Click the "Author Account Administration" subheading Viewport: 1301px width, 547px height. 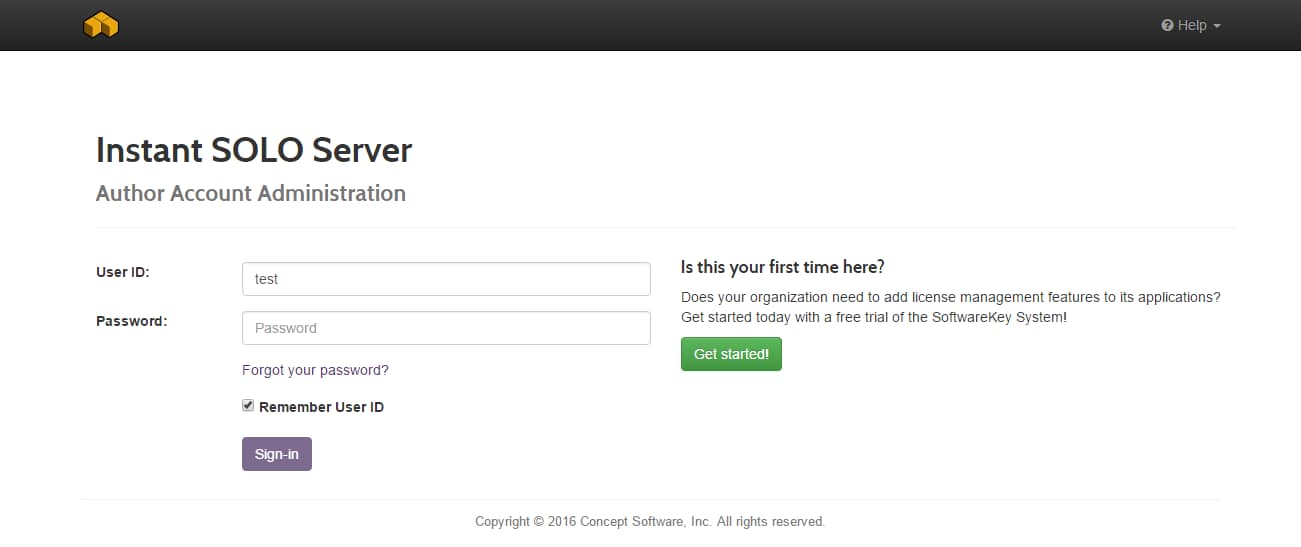(x=251, y=193)
